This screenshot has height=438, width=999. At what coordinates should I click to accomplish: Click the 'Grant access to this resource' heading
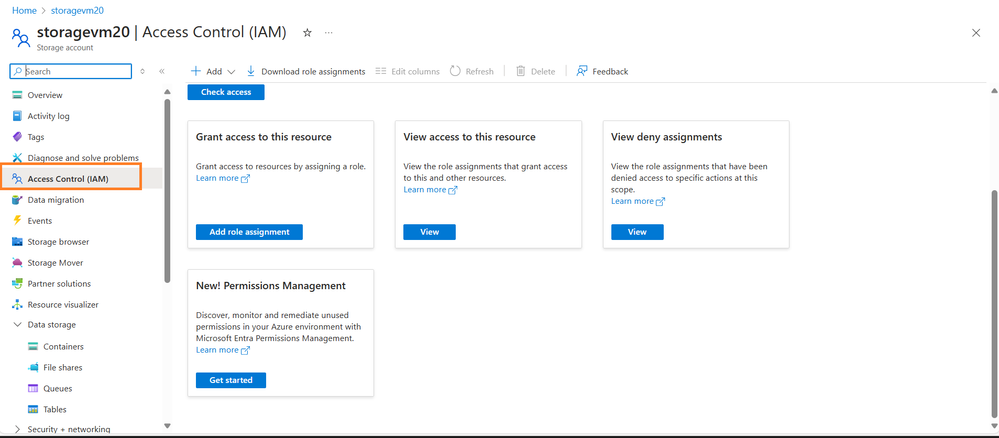(264, 137)
